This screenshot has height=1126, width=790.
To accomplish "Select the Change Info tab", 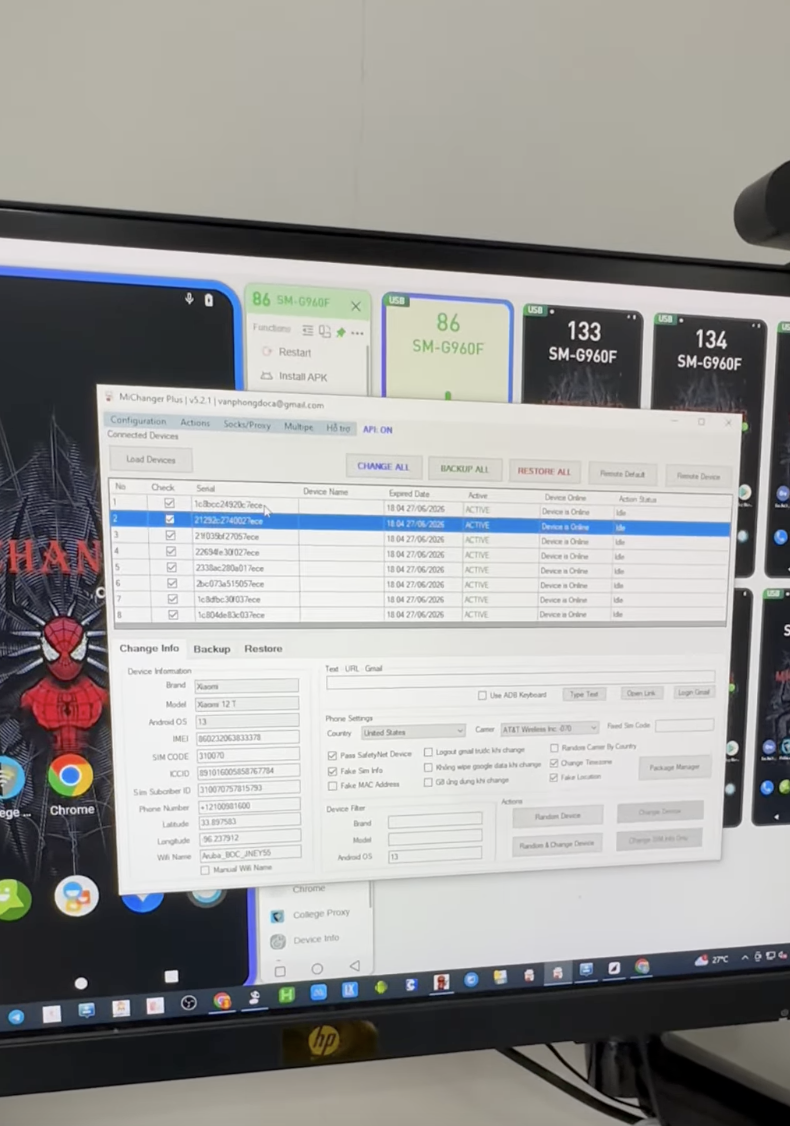I will pos(149,648).
